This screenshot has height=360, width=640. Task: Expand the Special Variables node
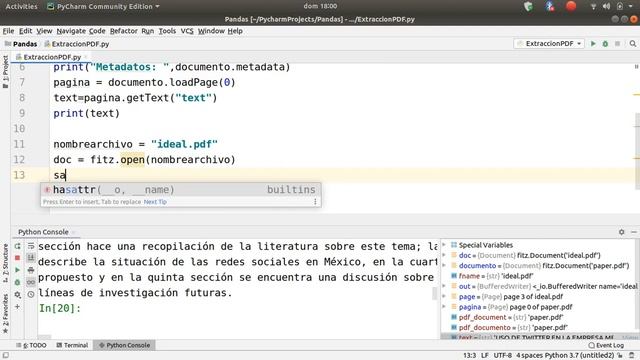pos(444,245)
